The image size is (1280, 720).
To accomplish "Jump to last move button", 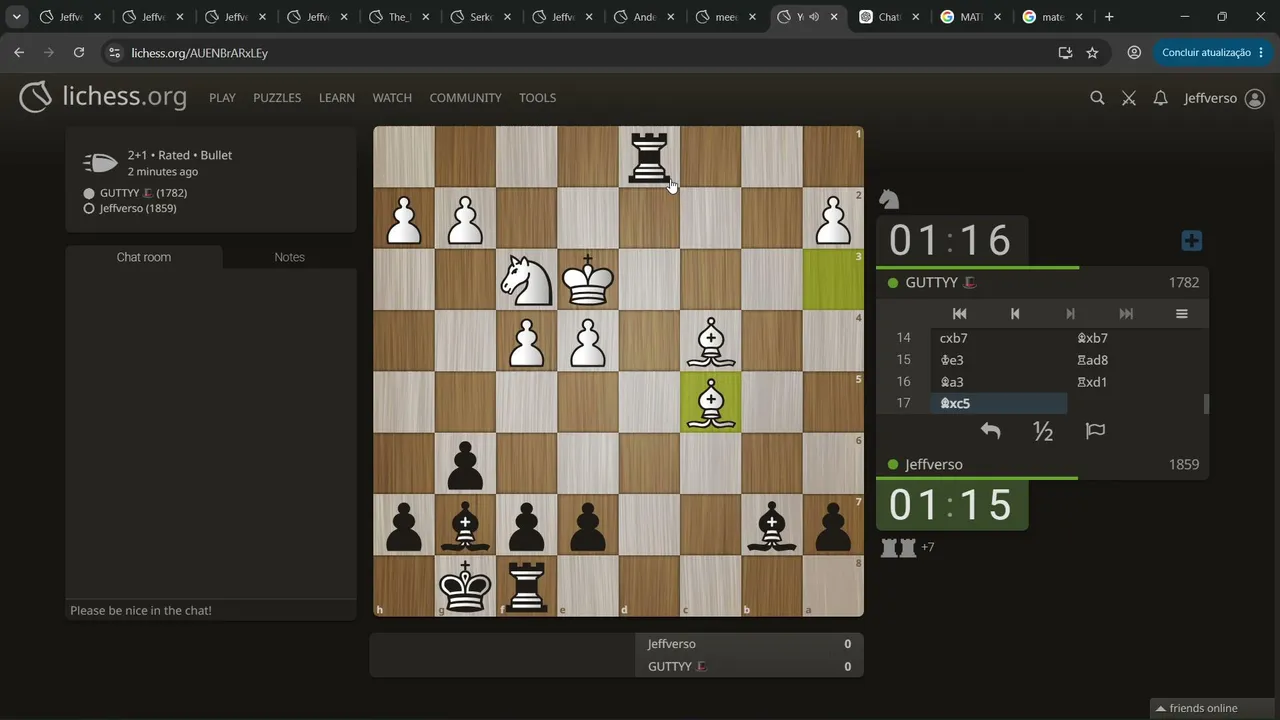I will point(1126,314).
